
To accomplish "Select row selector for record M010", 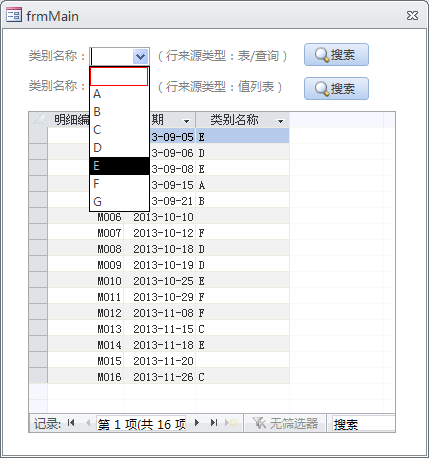I will point(38,281).
